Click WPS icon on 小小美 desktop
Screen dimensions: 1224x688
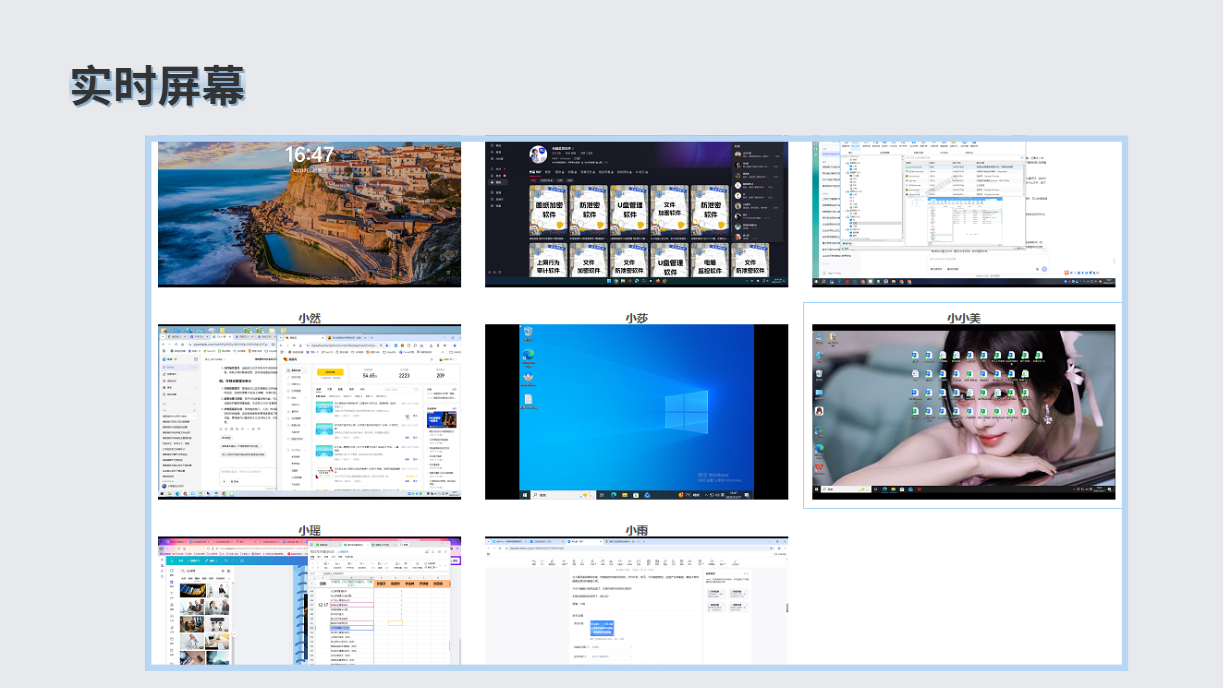pyautogui.click(x=819, y=468)
